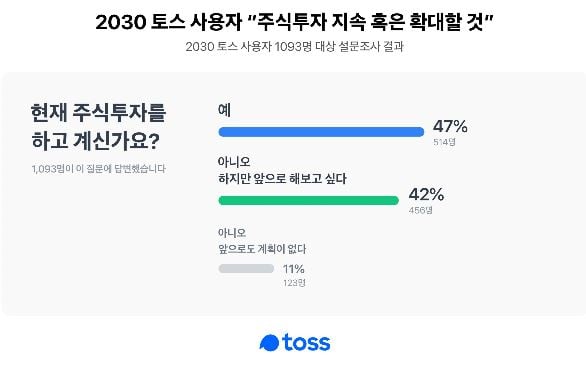
Task: Click the 123명 count under 11%
Action: click(294, 283)
